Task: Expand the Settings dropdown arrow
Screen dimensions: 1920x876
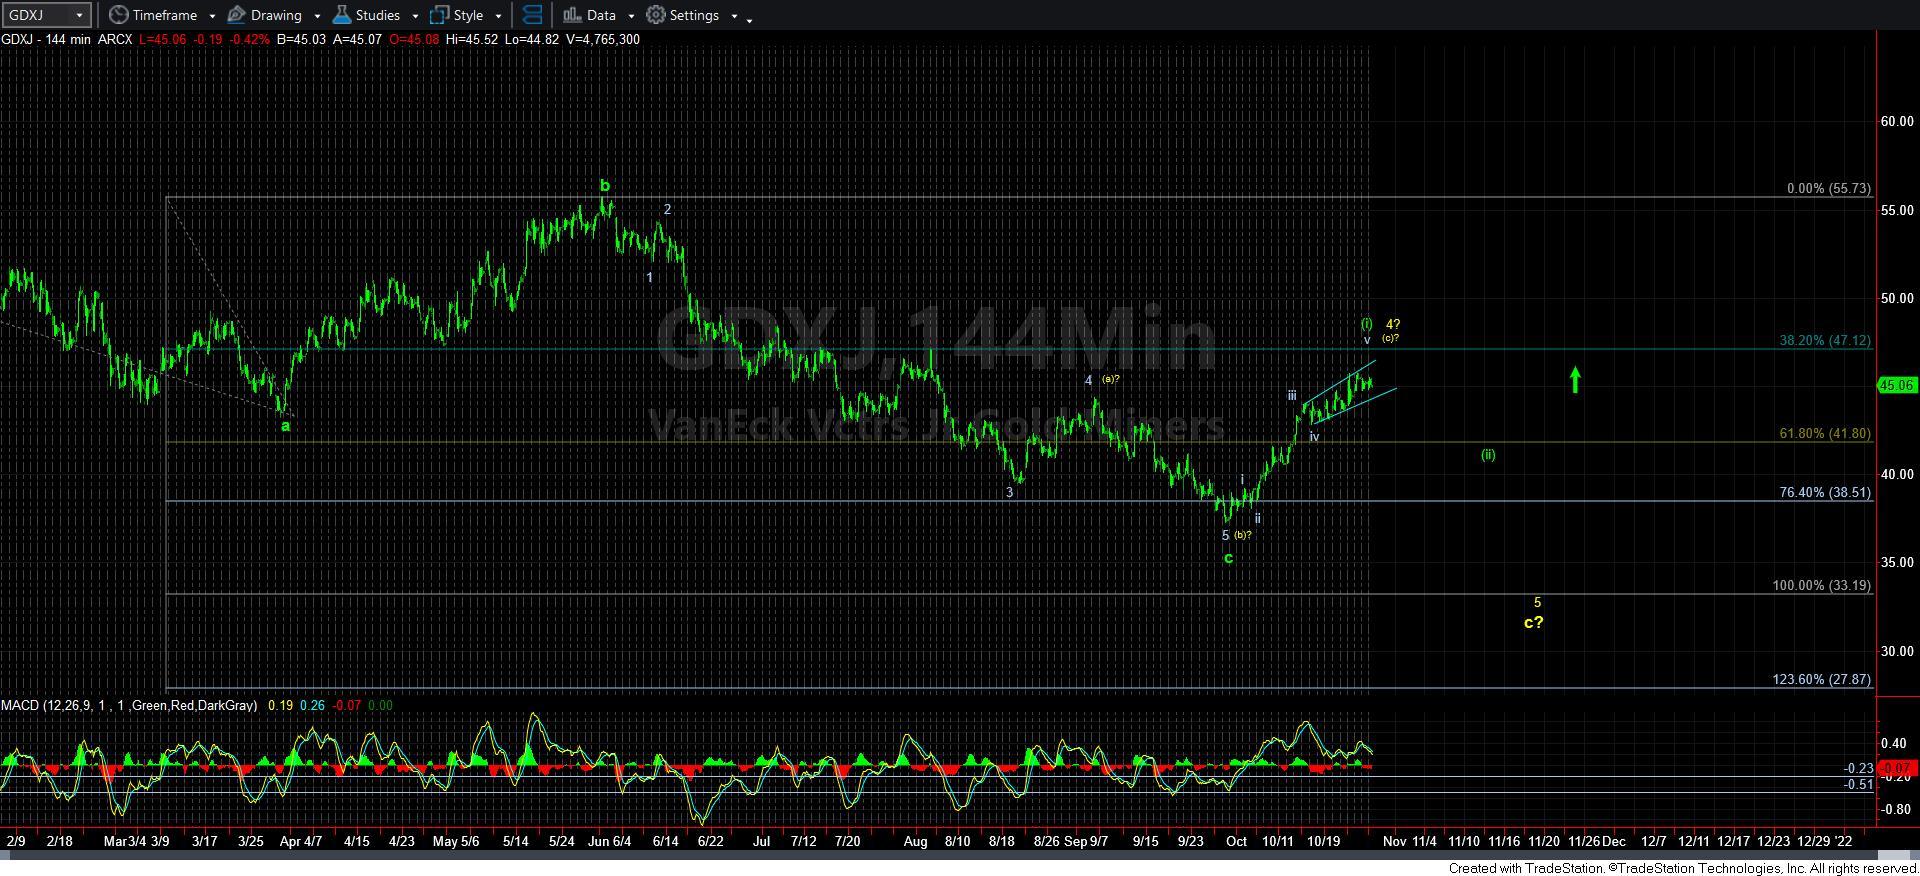Action: pos(734,16)
